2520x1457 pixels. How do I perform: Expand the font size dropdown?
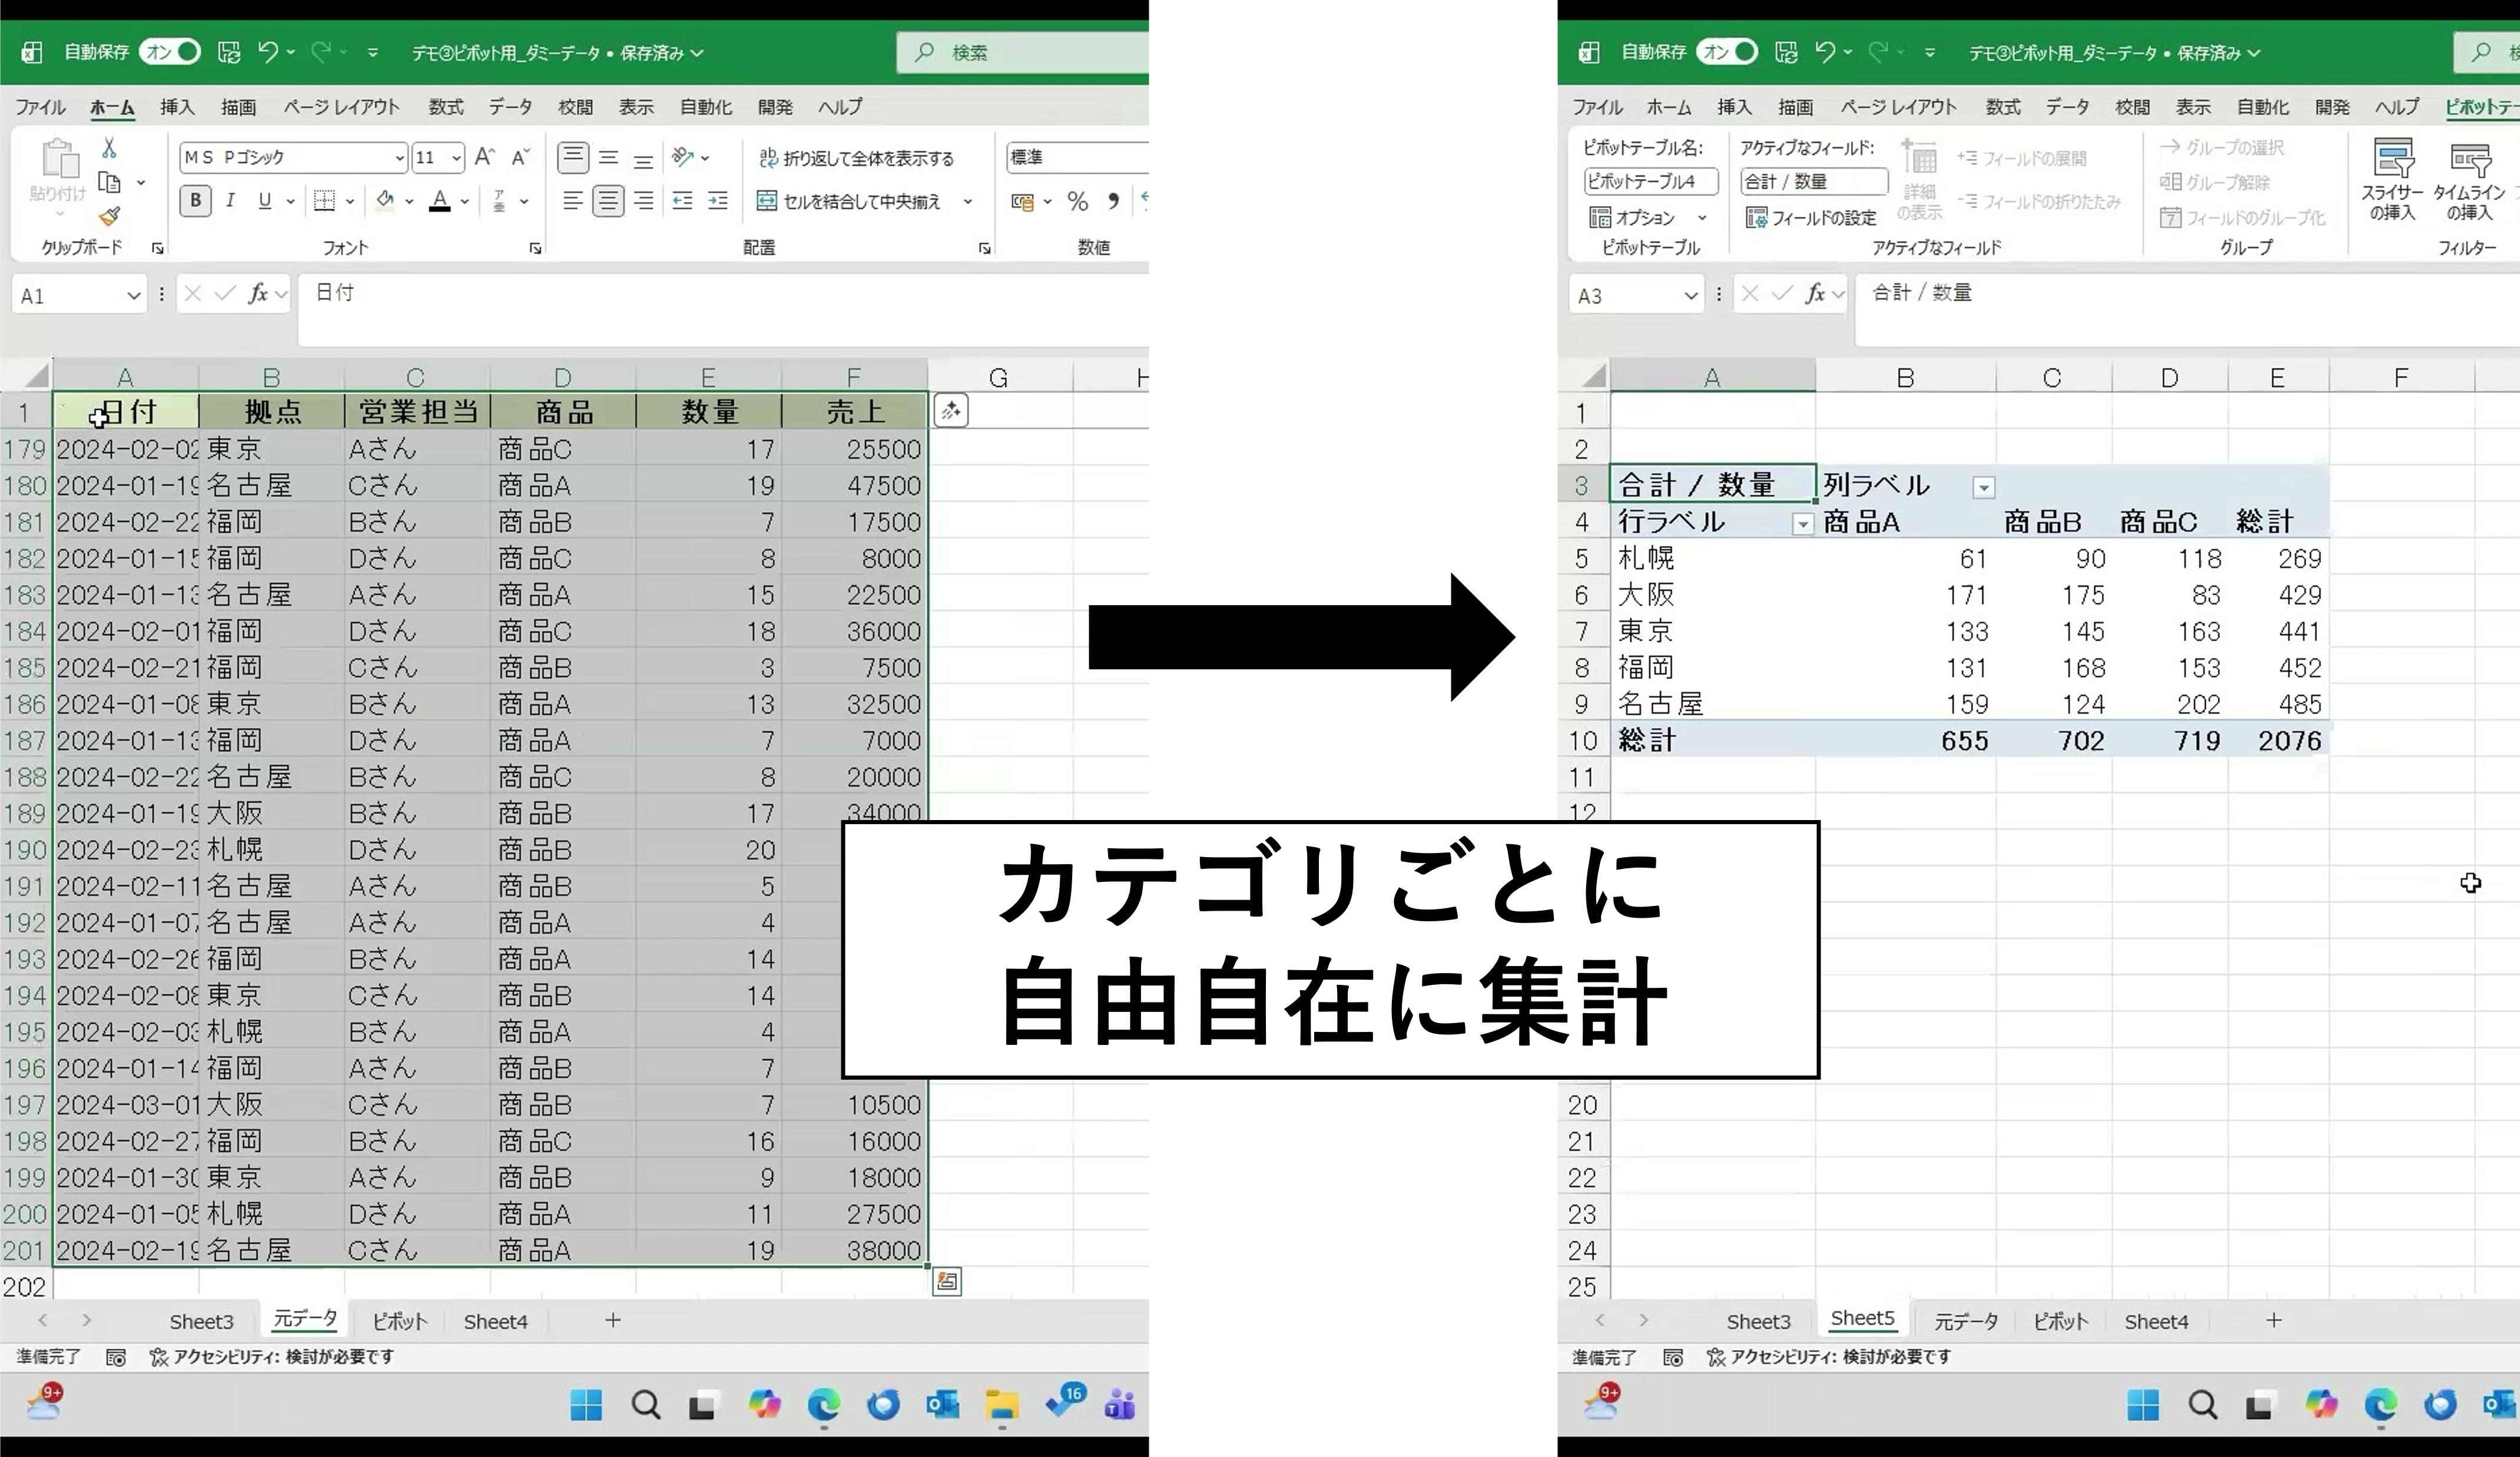457,158
